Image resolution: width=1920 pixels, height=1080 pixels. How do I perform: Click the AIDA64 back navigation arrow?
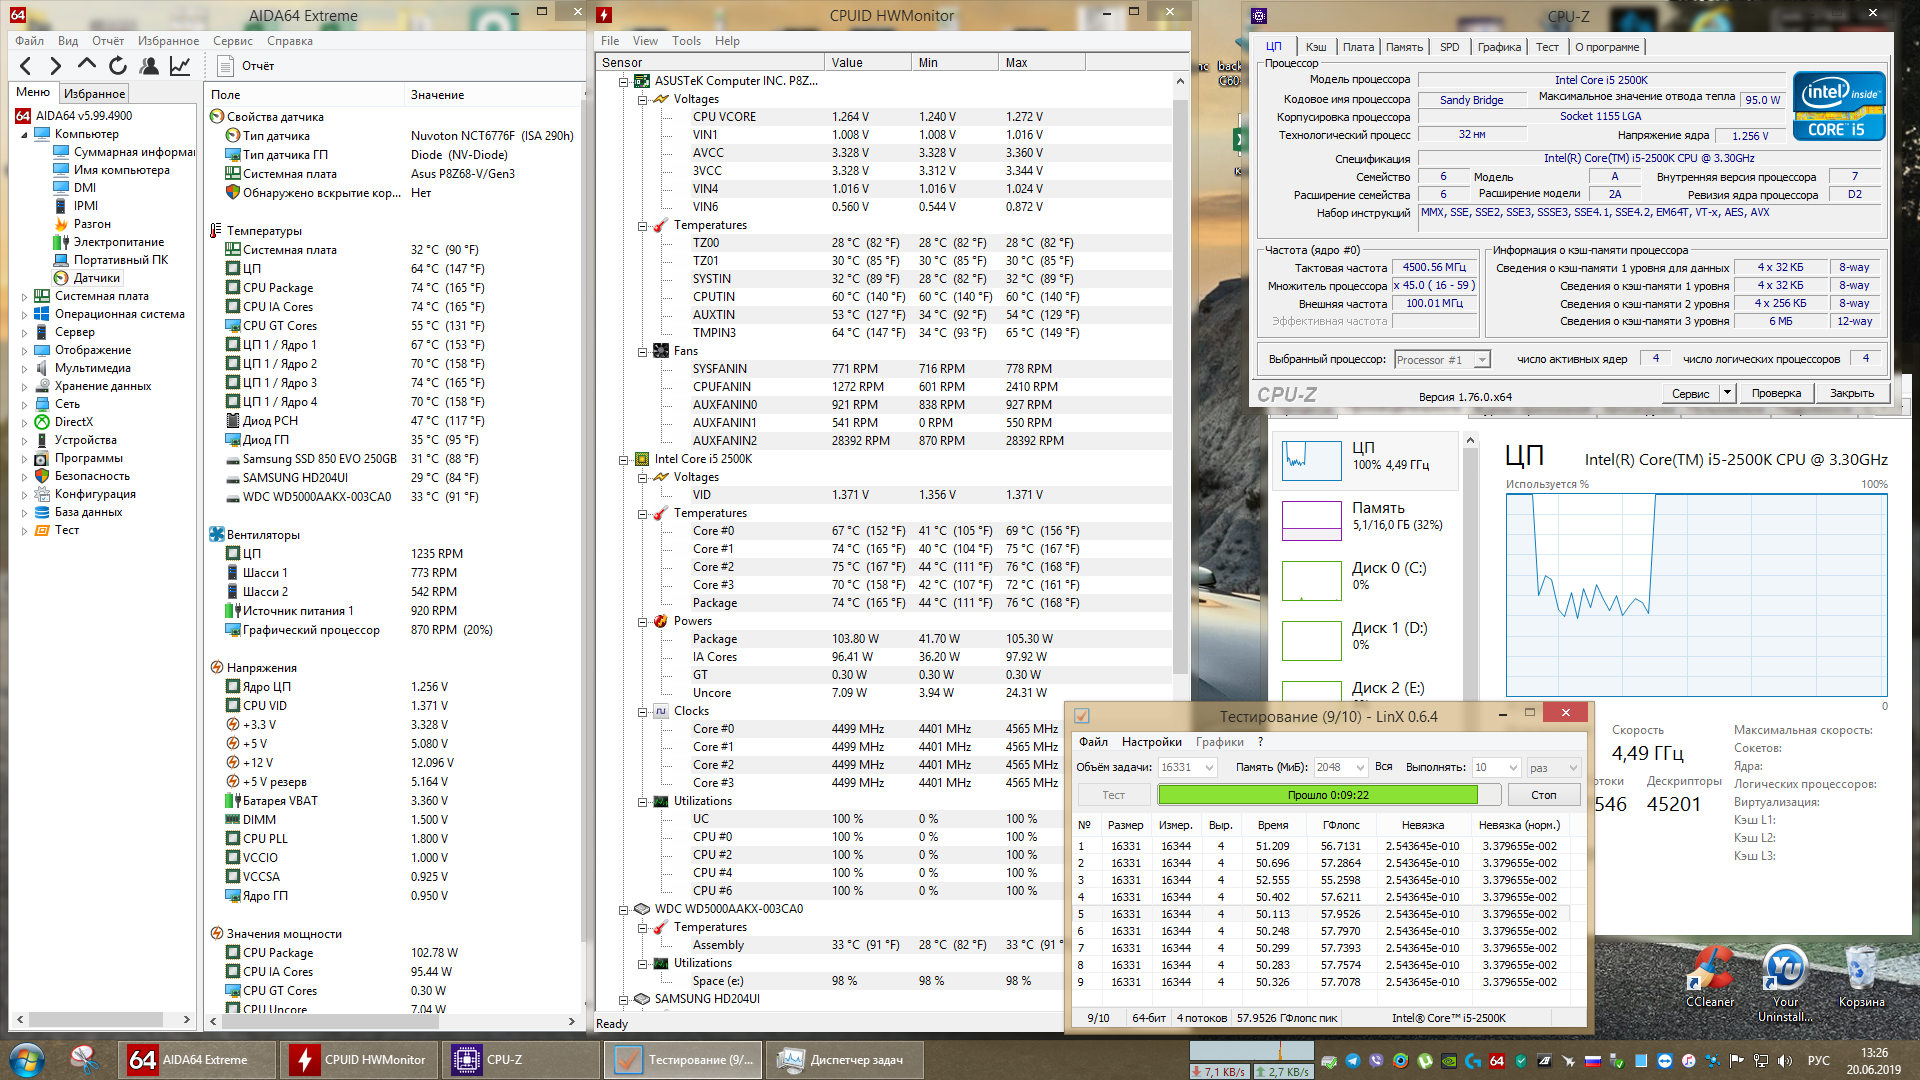tap(26, 66)
